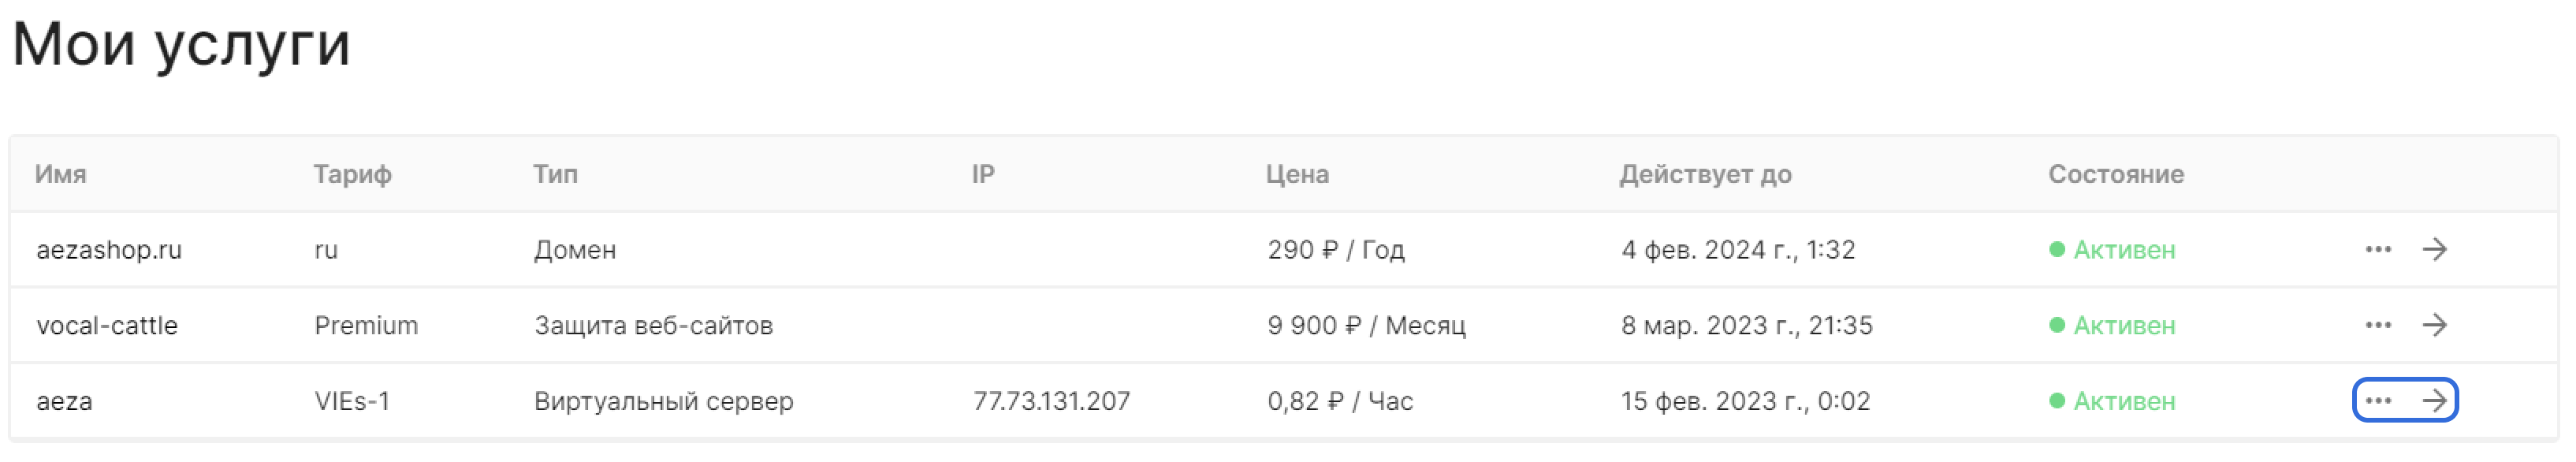Click IP address 77.73.131.207
2576x462 pixels.
pyautogui.click(x=1051, y=401)
